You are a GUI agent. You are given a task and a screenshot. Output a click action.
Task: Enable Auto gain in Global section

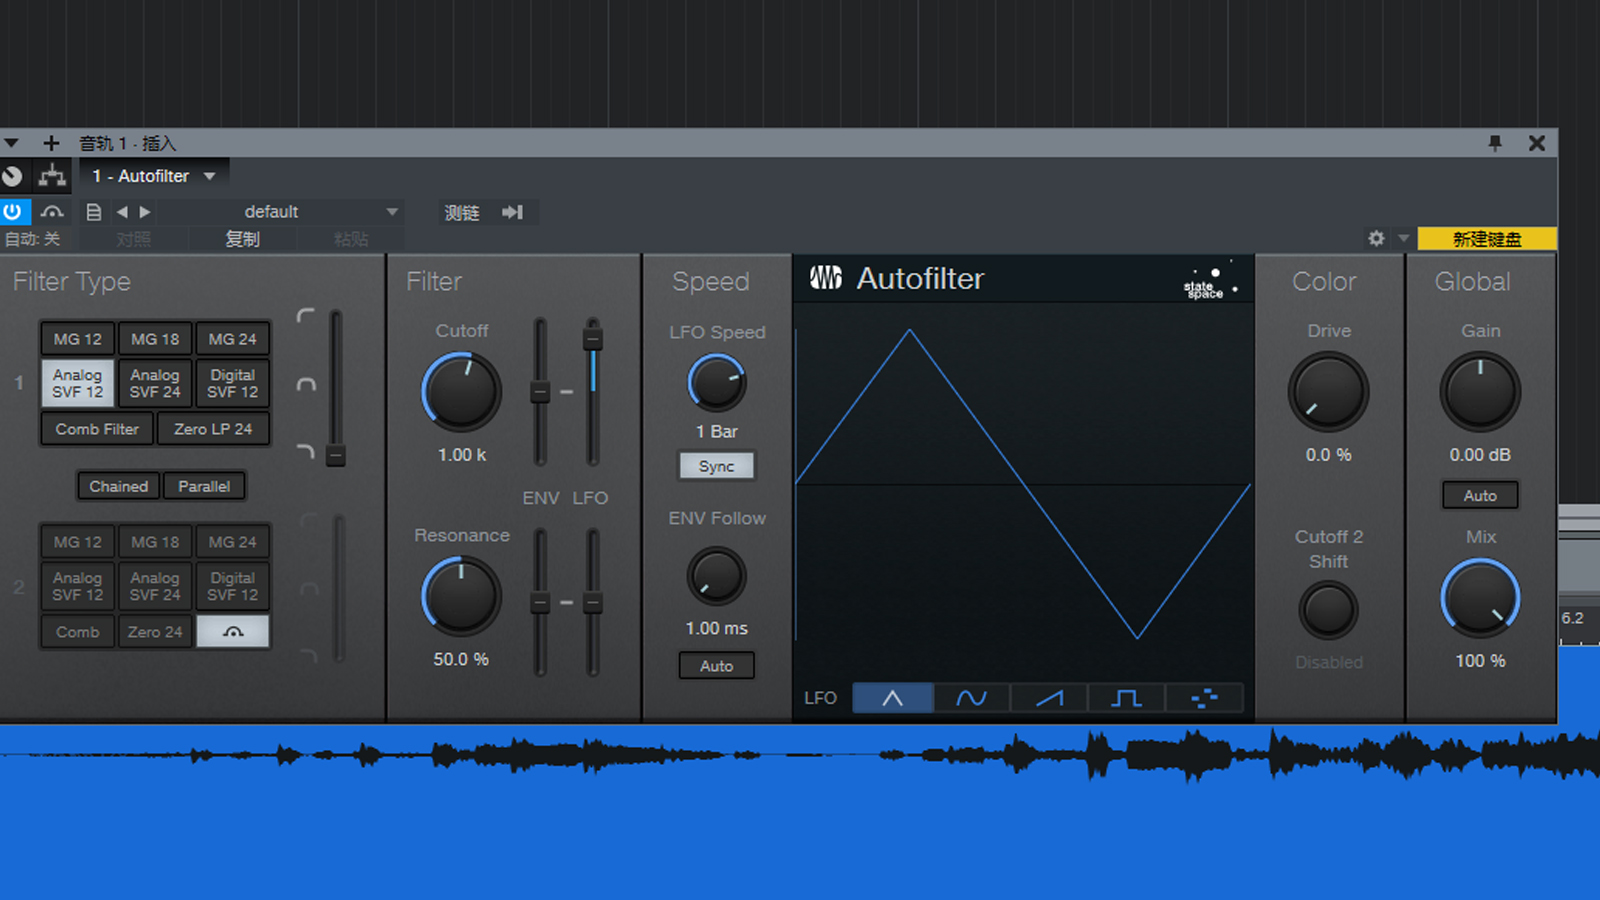1480,496
